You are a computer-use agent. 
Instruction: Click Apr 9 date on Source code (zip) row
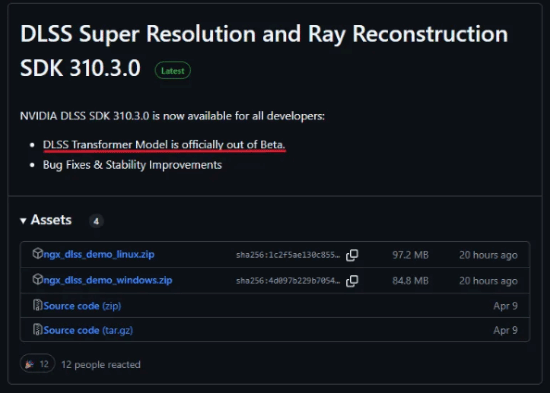click(505, 306)
